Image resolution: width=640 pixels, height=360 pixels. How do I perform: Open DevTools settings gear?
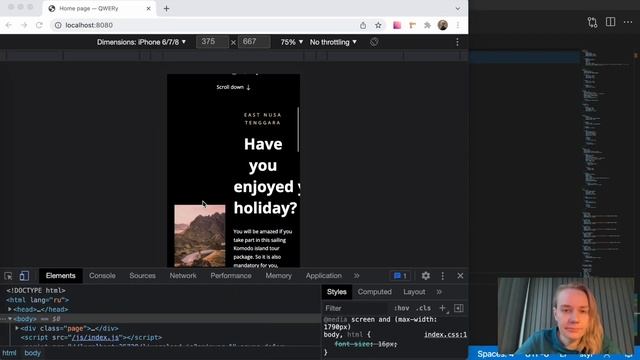[x=426, y=276]
